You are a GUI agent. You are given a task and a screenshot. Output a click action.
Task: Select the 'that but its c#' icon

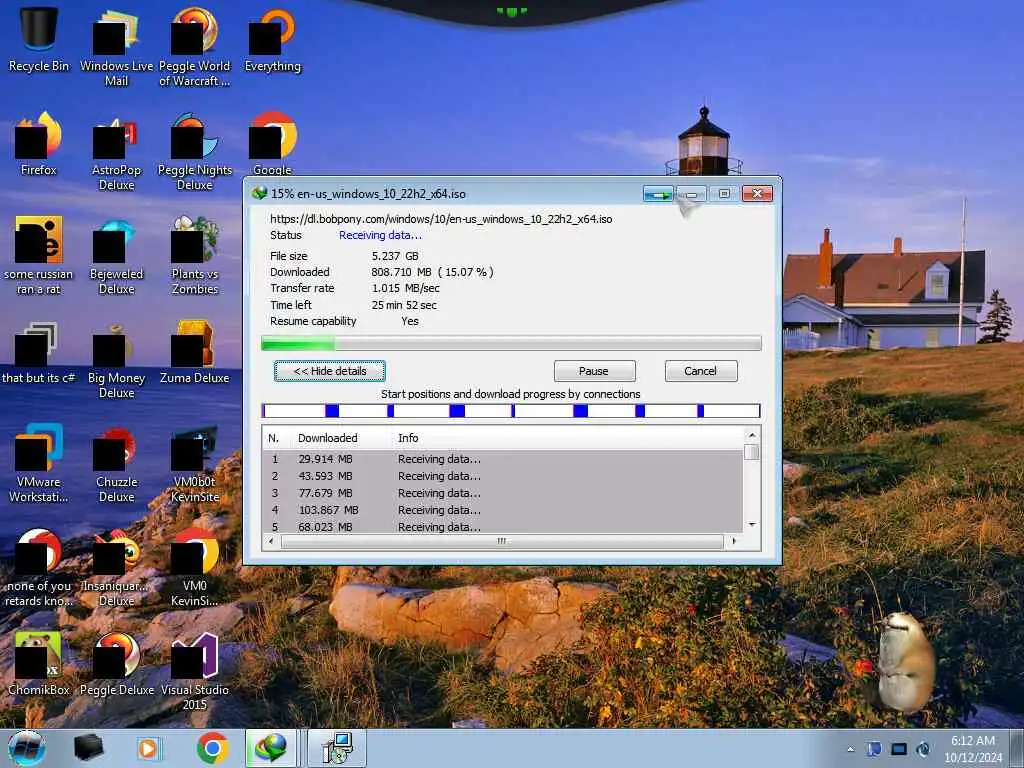39,352
